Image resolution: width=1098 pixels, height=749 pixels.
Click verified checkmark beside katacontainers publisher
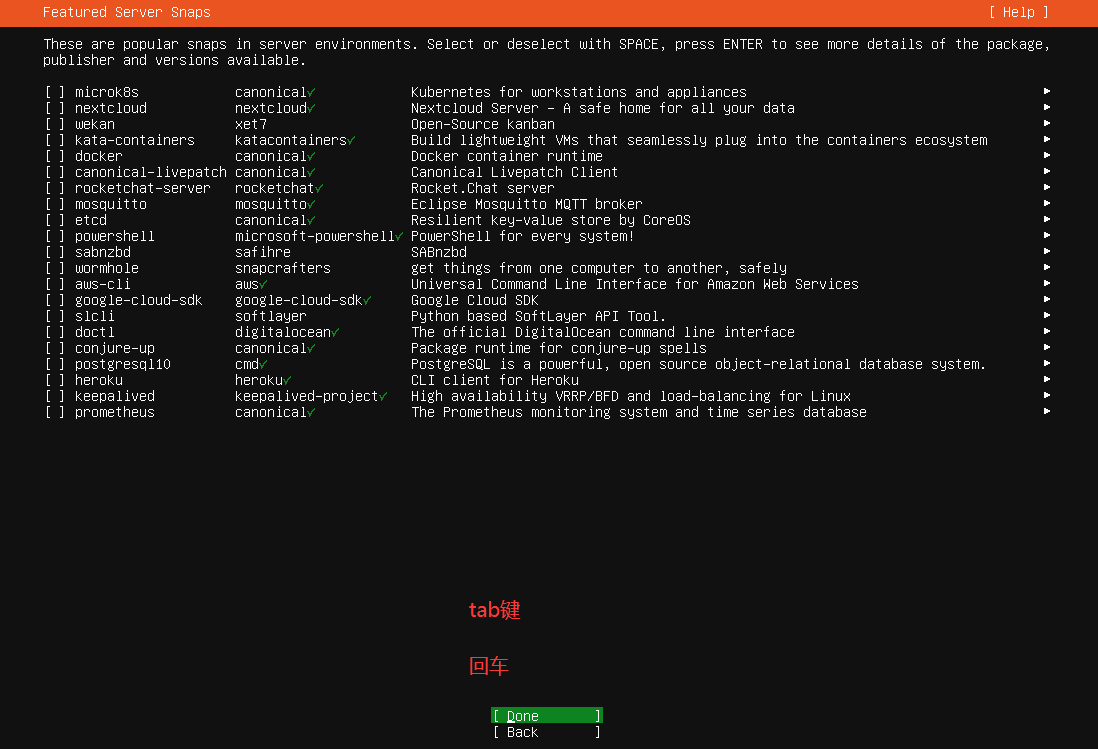tap(352, 141)
